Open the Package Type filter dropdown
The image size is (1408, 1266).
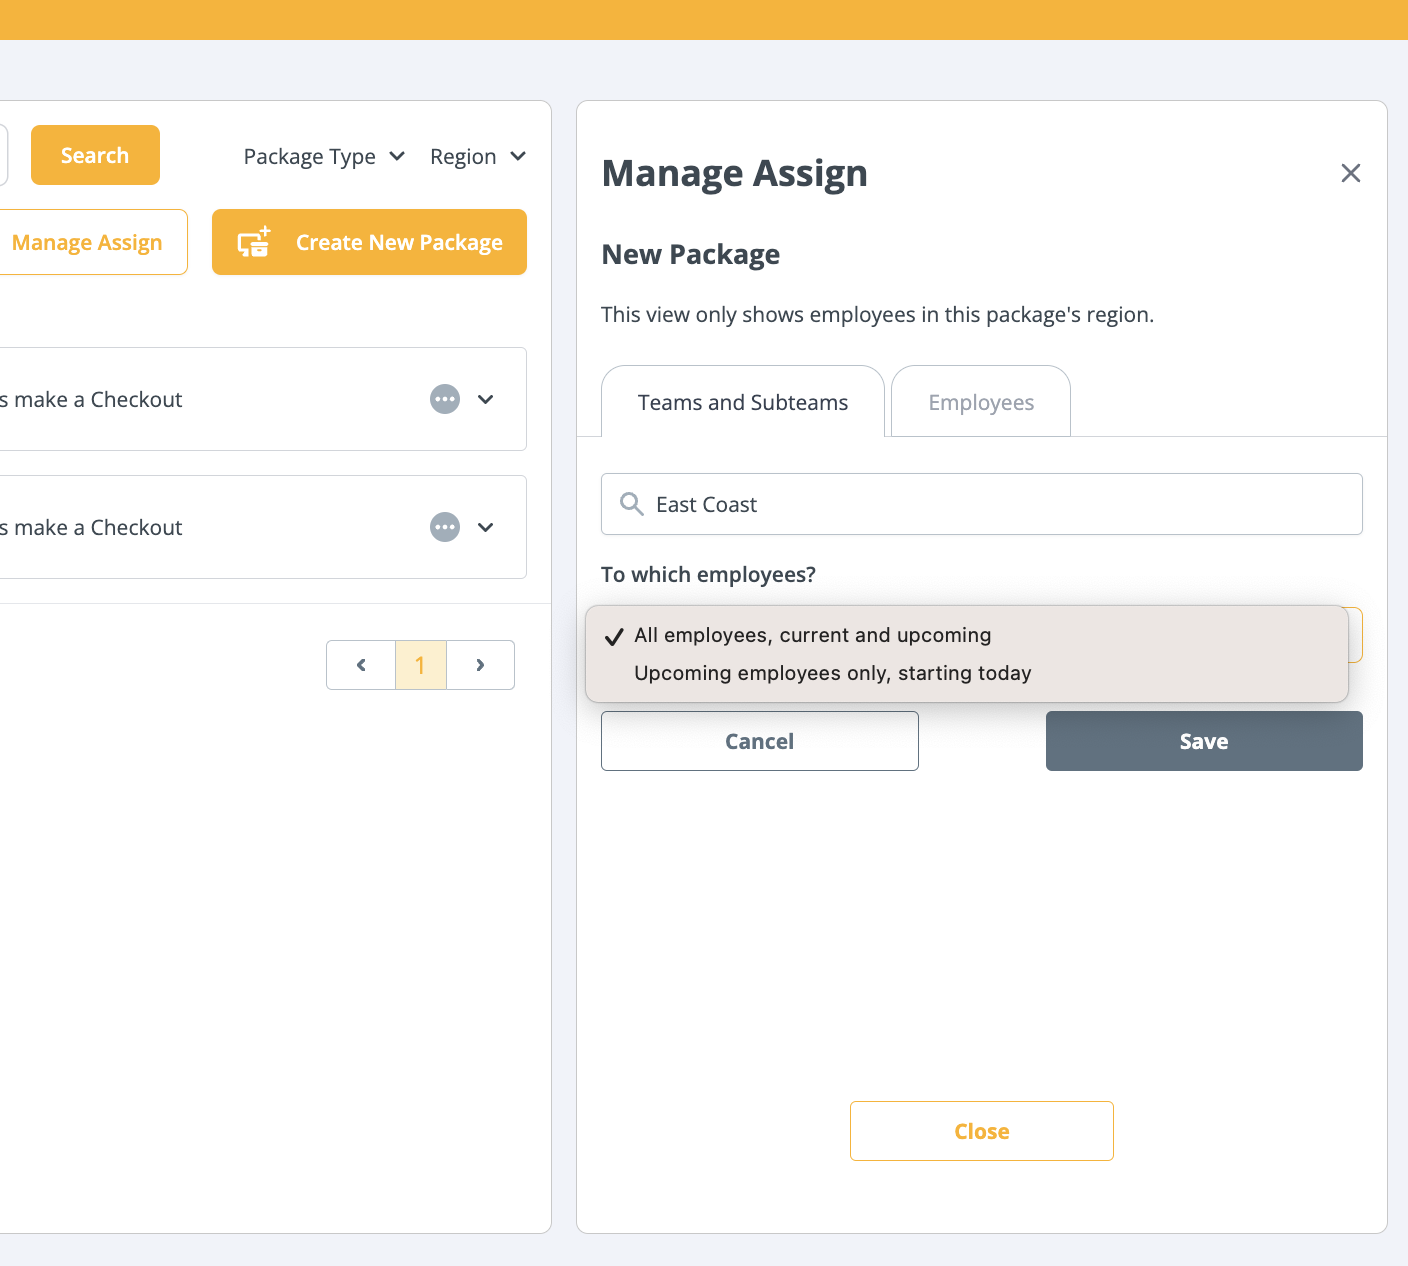point(324,157)
